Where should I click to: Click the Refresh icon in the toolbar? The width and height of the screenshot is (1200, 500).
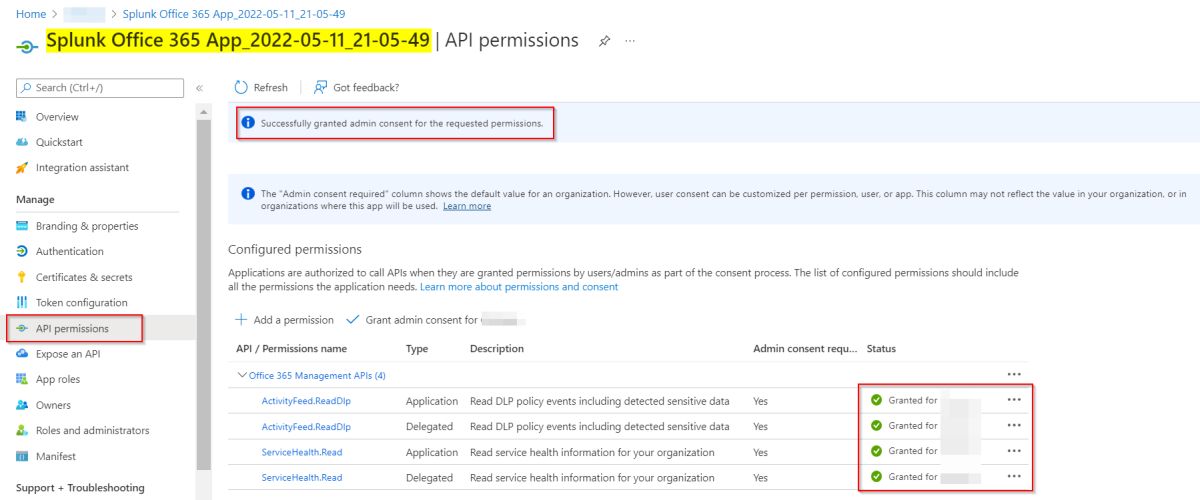[x=241, y=87]
